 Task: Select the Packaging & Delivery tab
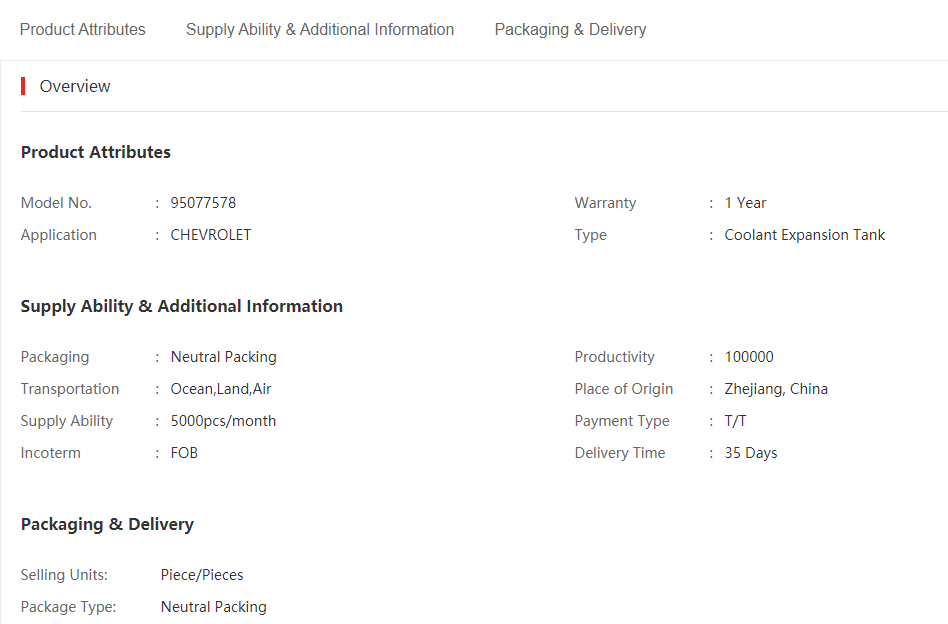(570, 29)
